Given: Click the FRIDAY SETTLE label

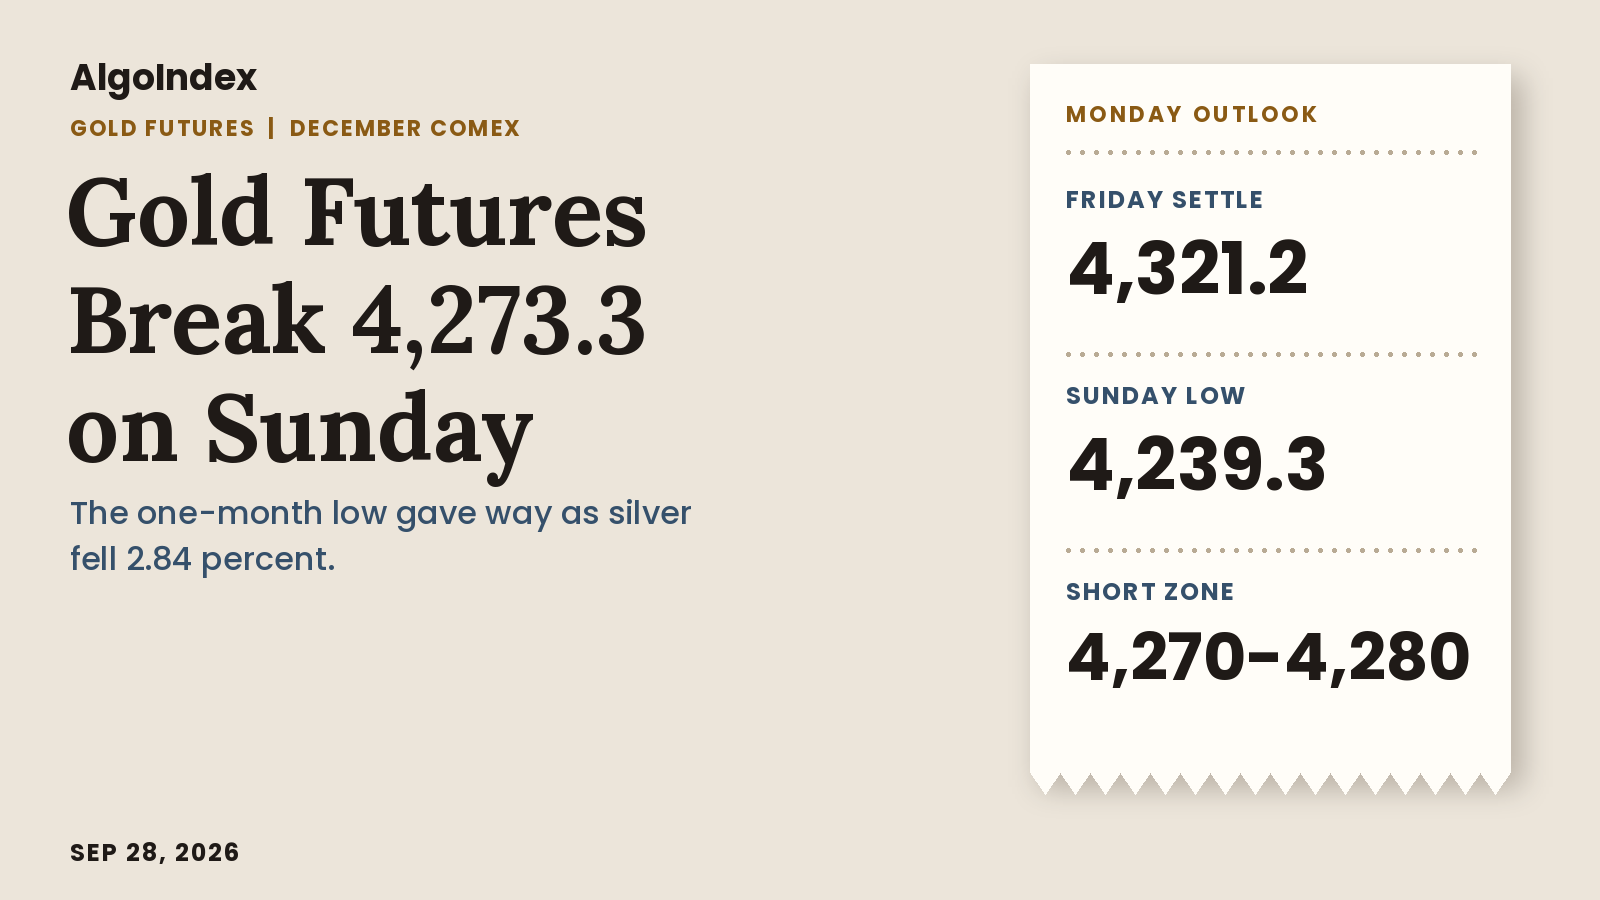Looking at the screenshot, I should click(1164, 200).
